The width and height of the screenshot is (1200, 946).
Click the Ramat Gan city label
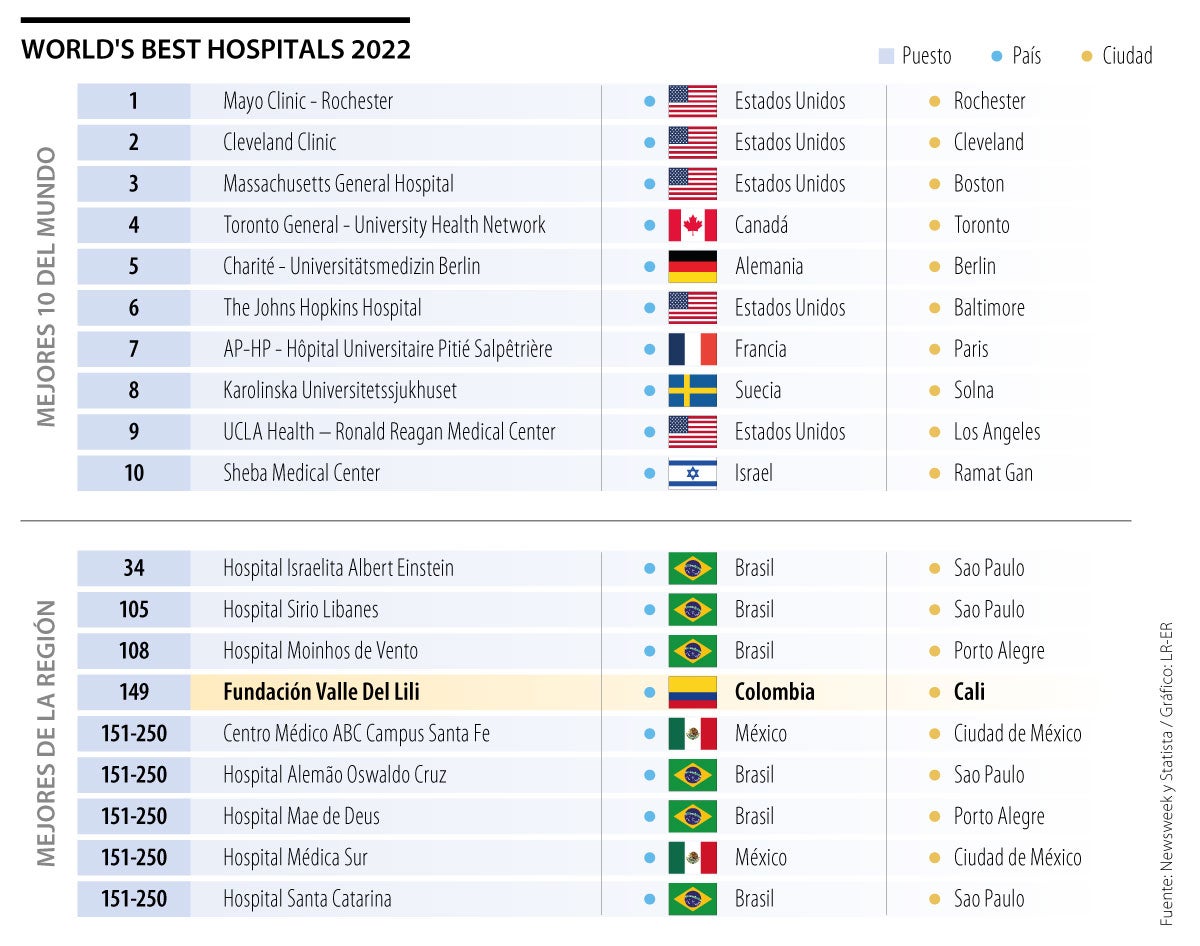click(993, 473)
